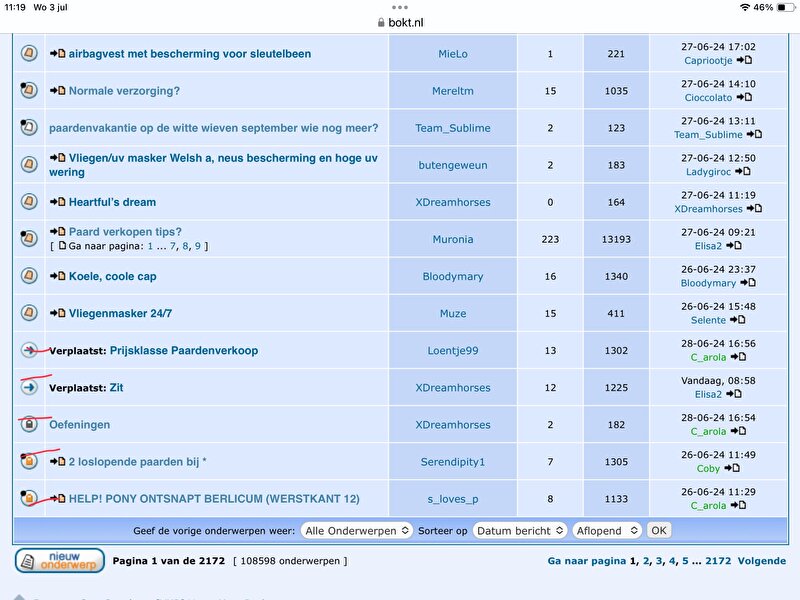The height and width of the screenshot is (600, 800).
Task: Open topic 'Paard verkopen tips?'
Action: (125, 232)
